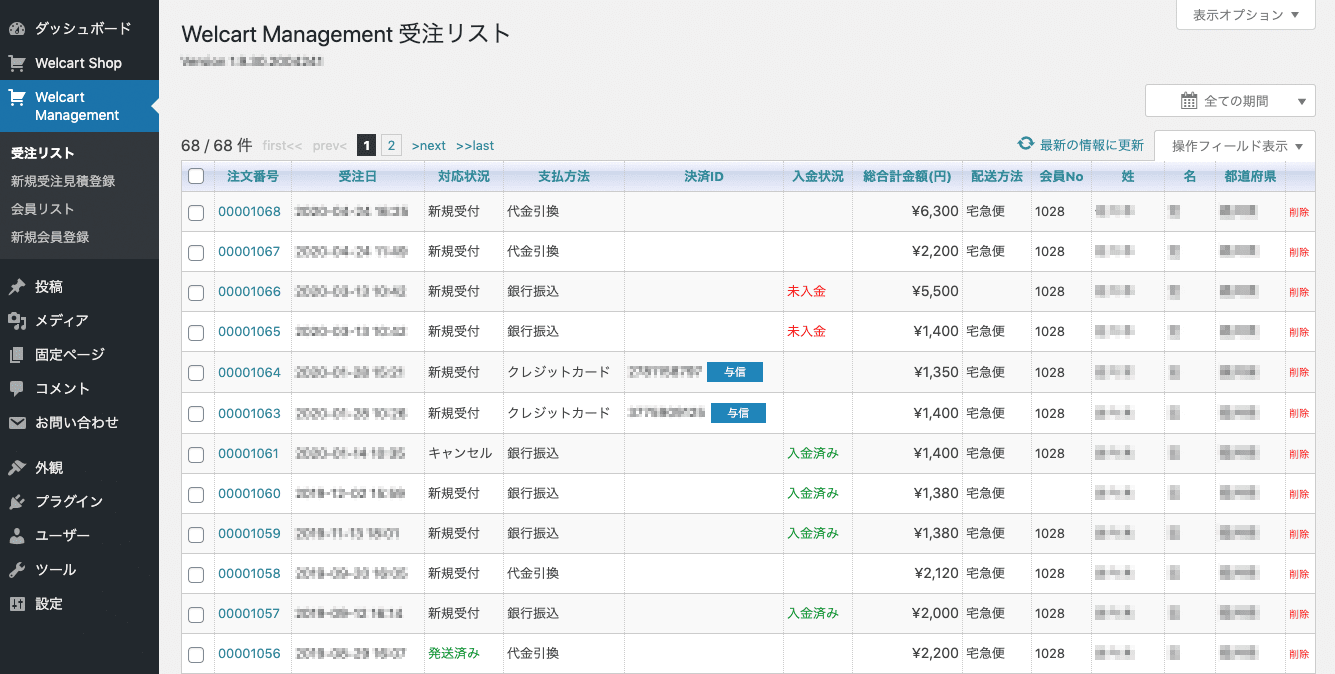Toggle the select-all checkbox in table header

[x=196, y=176]
